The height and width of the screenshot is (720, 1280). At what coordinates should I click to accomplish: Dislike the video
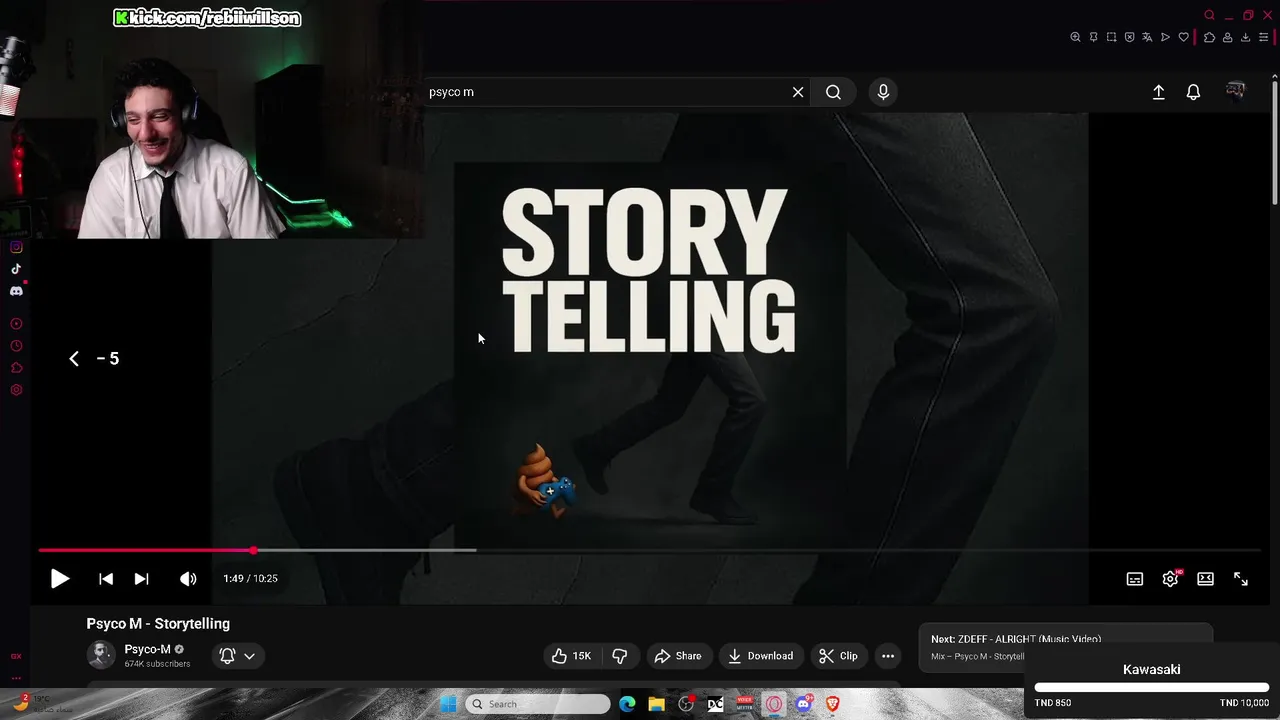coord(620,656)
